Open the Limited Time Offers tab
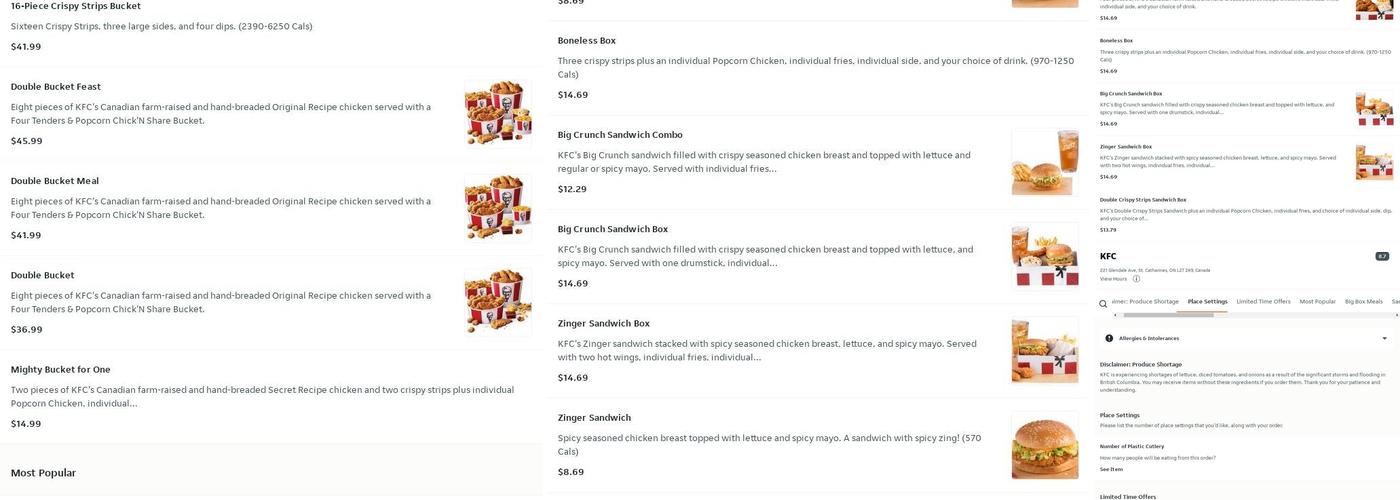 tap(1263, 301)
